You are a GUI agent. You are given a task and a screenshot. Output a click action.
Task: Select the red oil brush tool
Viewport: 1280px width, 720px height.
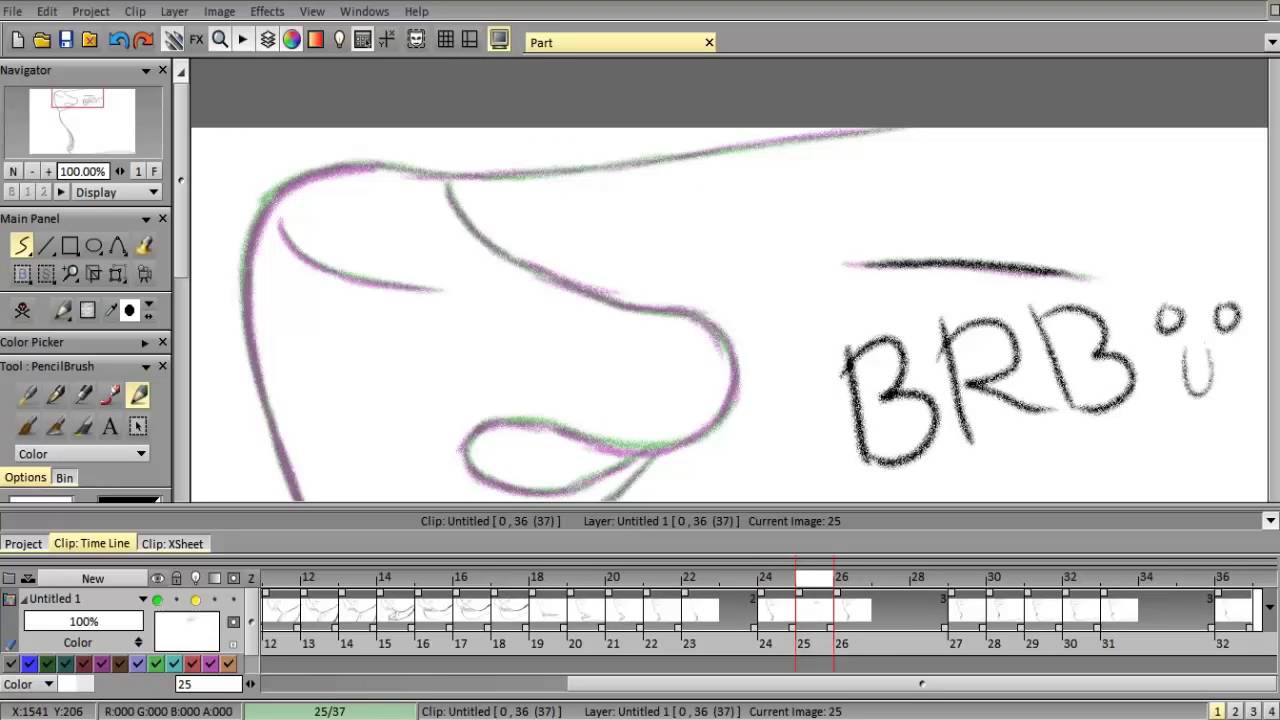[110, 395]
